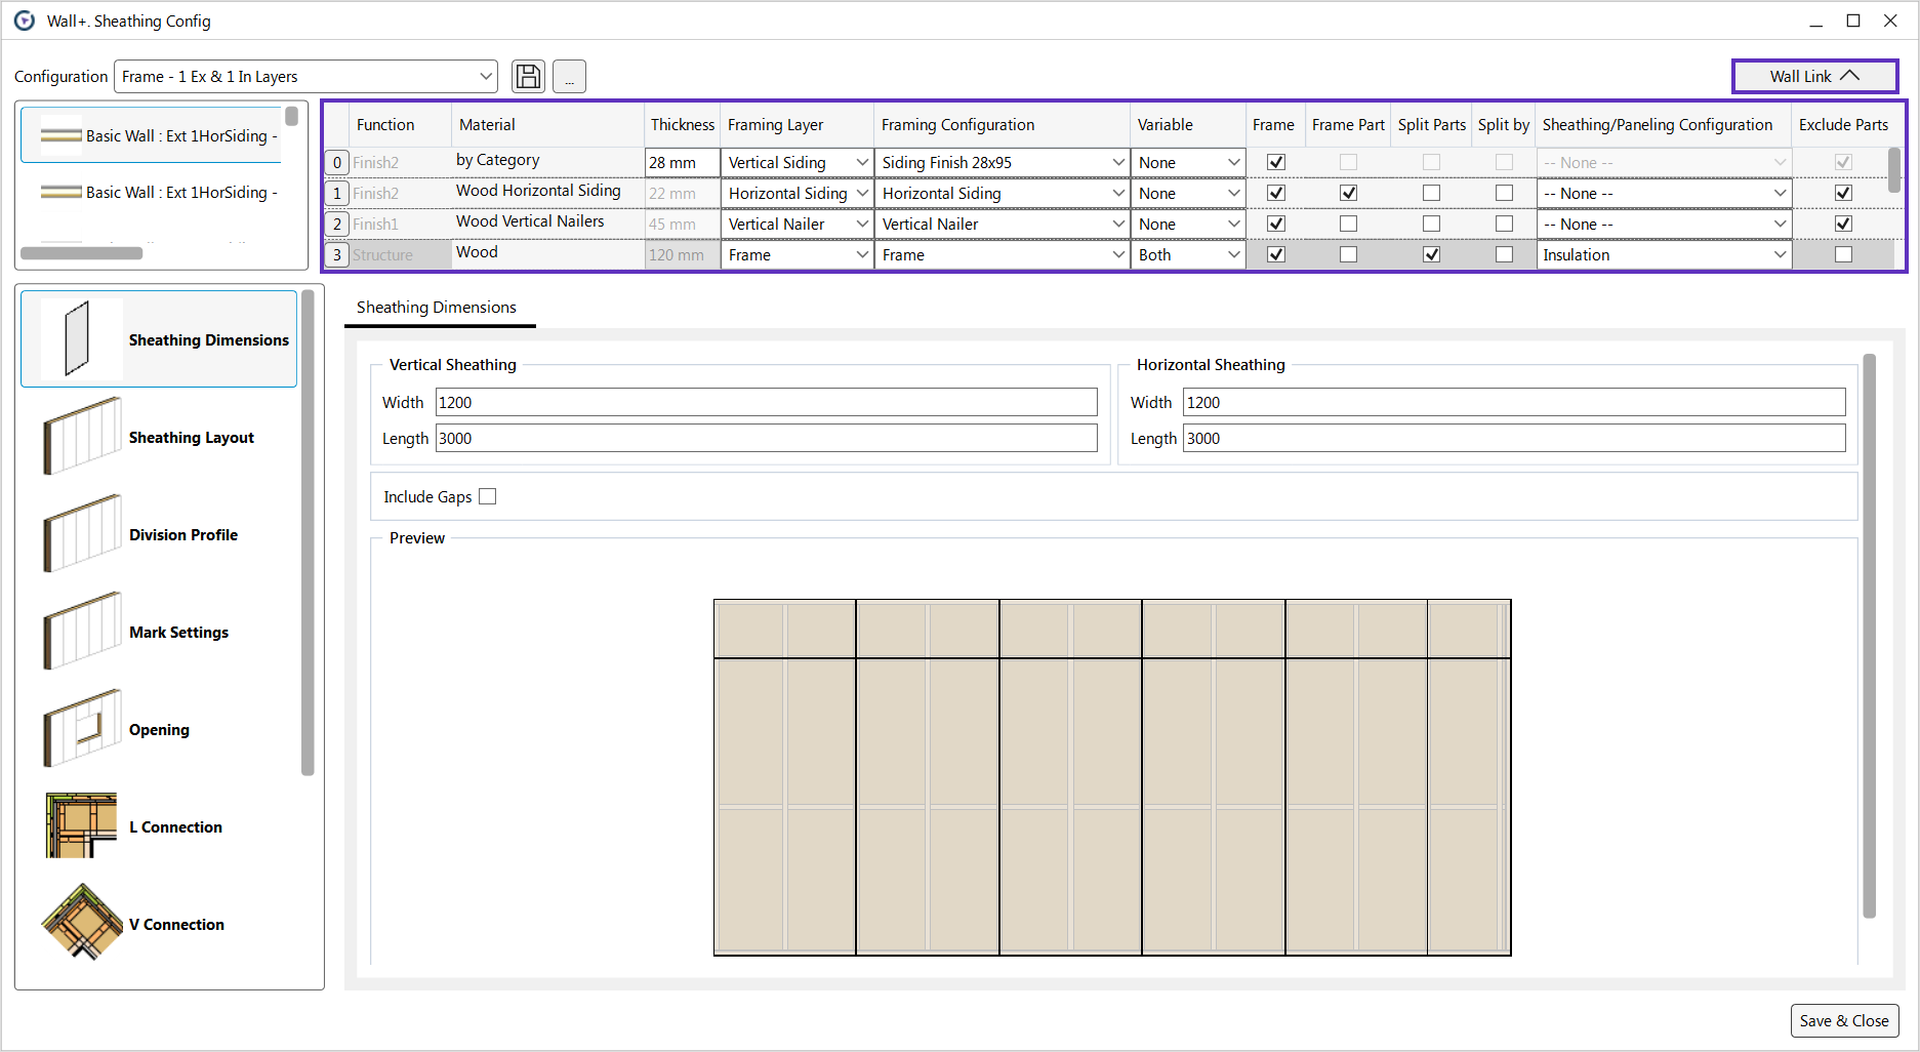Open the Opening configuration icon
This screenshot has width=1920, height=1052.
[82, 728]
